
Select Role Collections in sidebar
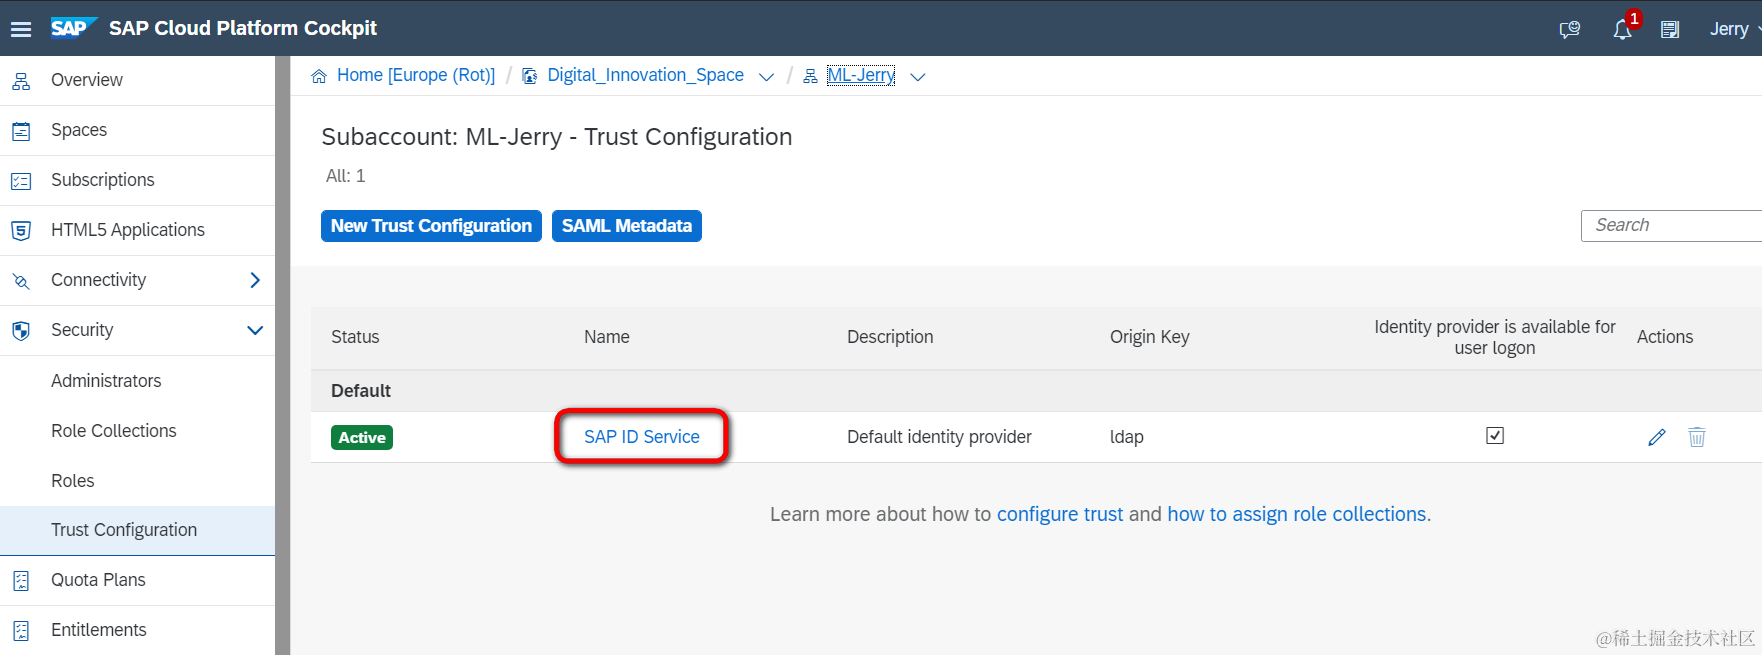tap(114, 431)
